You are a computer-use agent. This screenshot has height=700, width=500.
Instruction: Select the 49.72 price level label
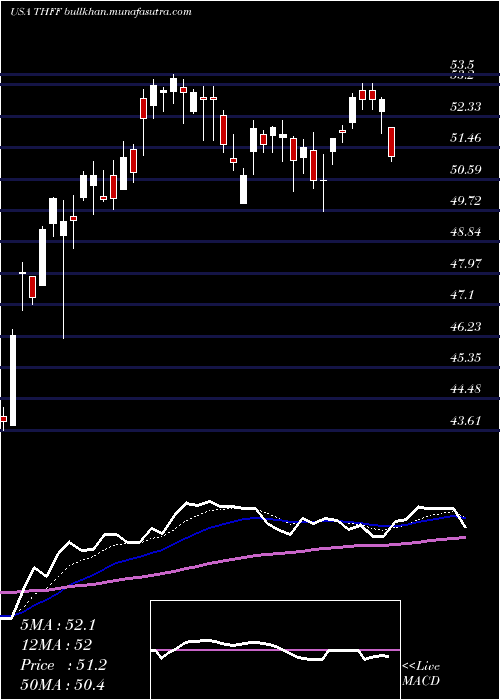tap(465, 200)
